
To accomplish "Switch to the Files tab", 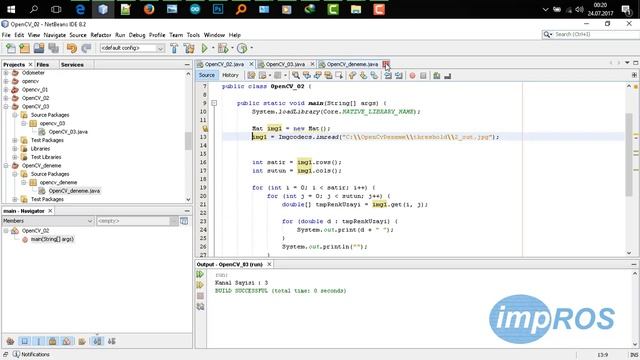I will (42, 64).
